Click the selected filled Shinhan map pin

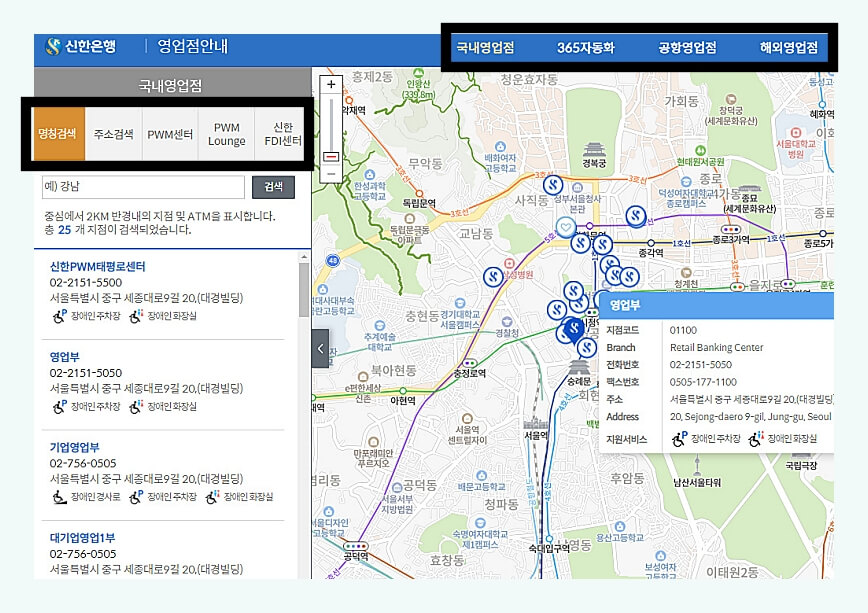tap(574, 330)
